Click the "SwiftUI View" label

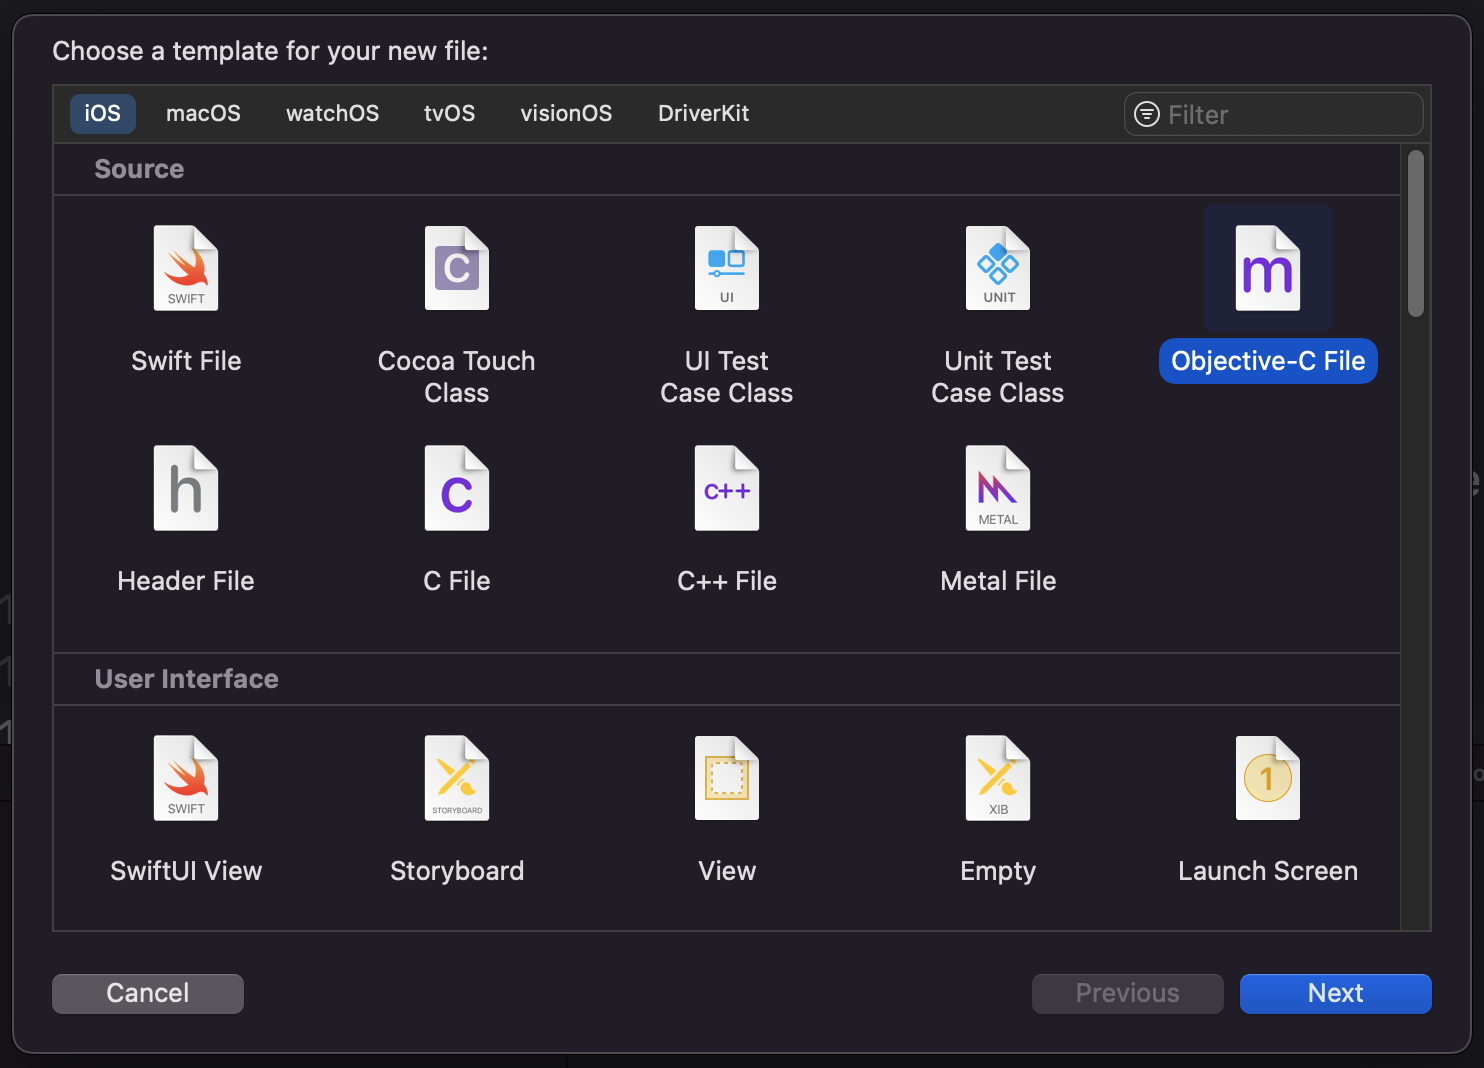186,871
